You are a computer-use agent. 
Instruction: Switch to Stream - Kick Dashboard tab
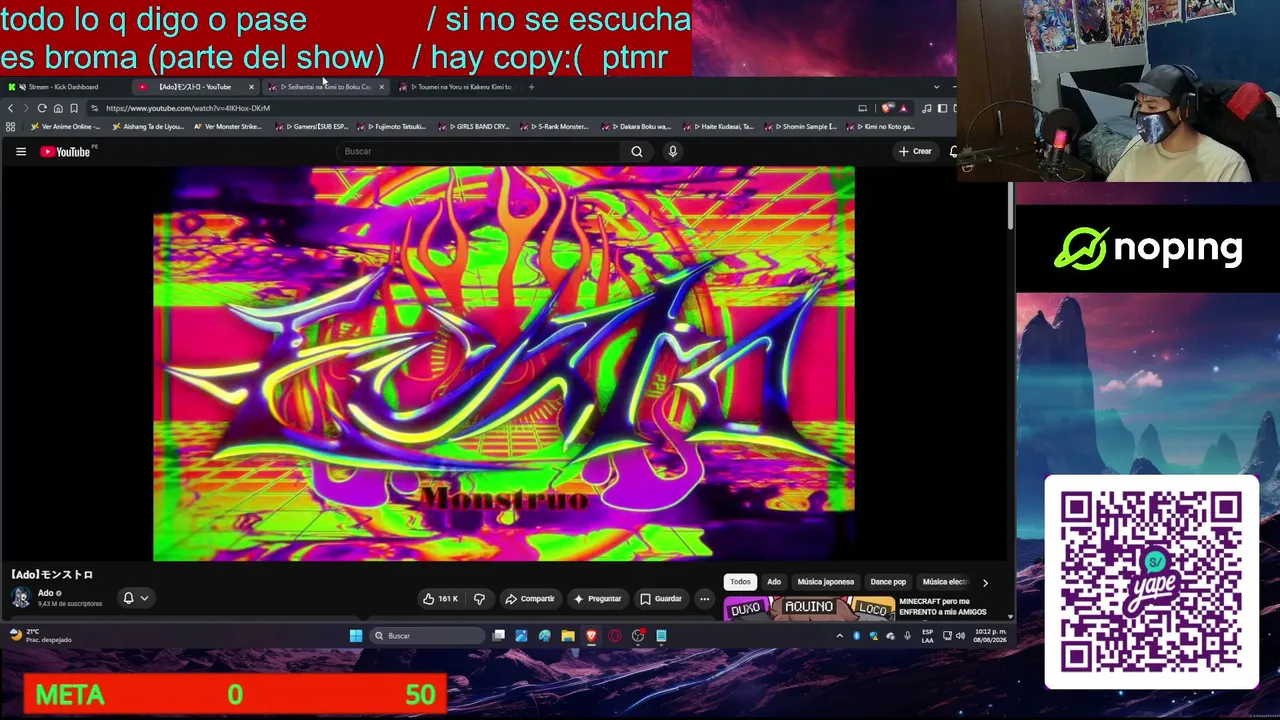64,87
